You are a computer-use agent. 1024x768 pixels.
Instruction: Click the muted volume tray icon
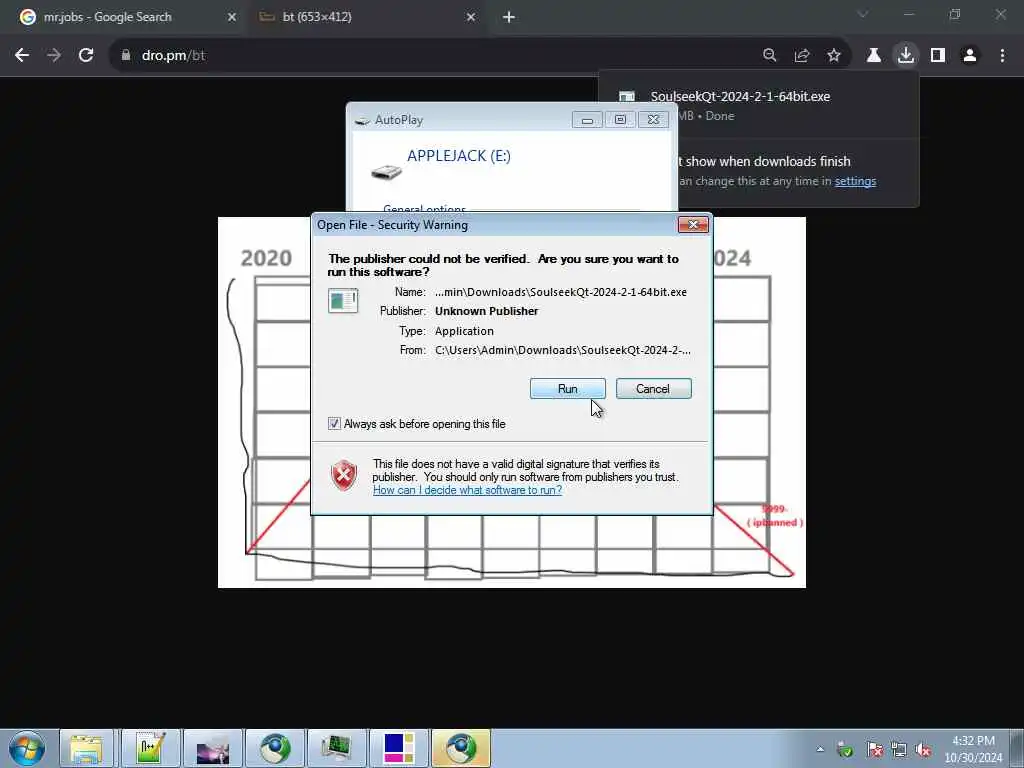(x=923, y=749)
